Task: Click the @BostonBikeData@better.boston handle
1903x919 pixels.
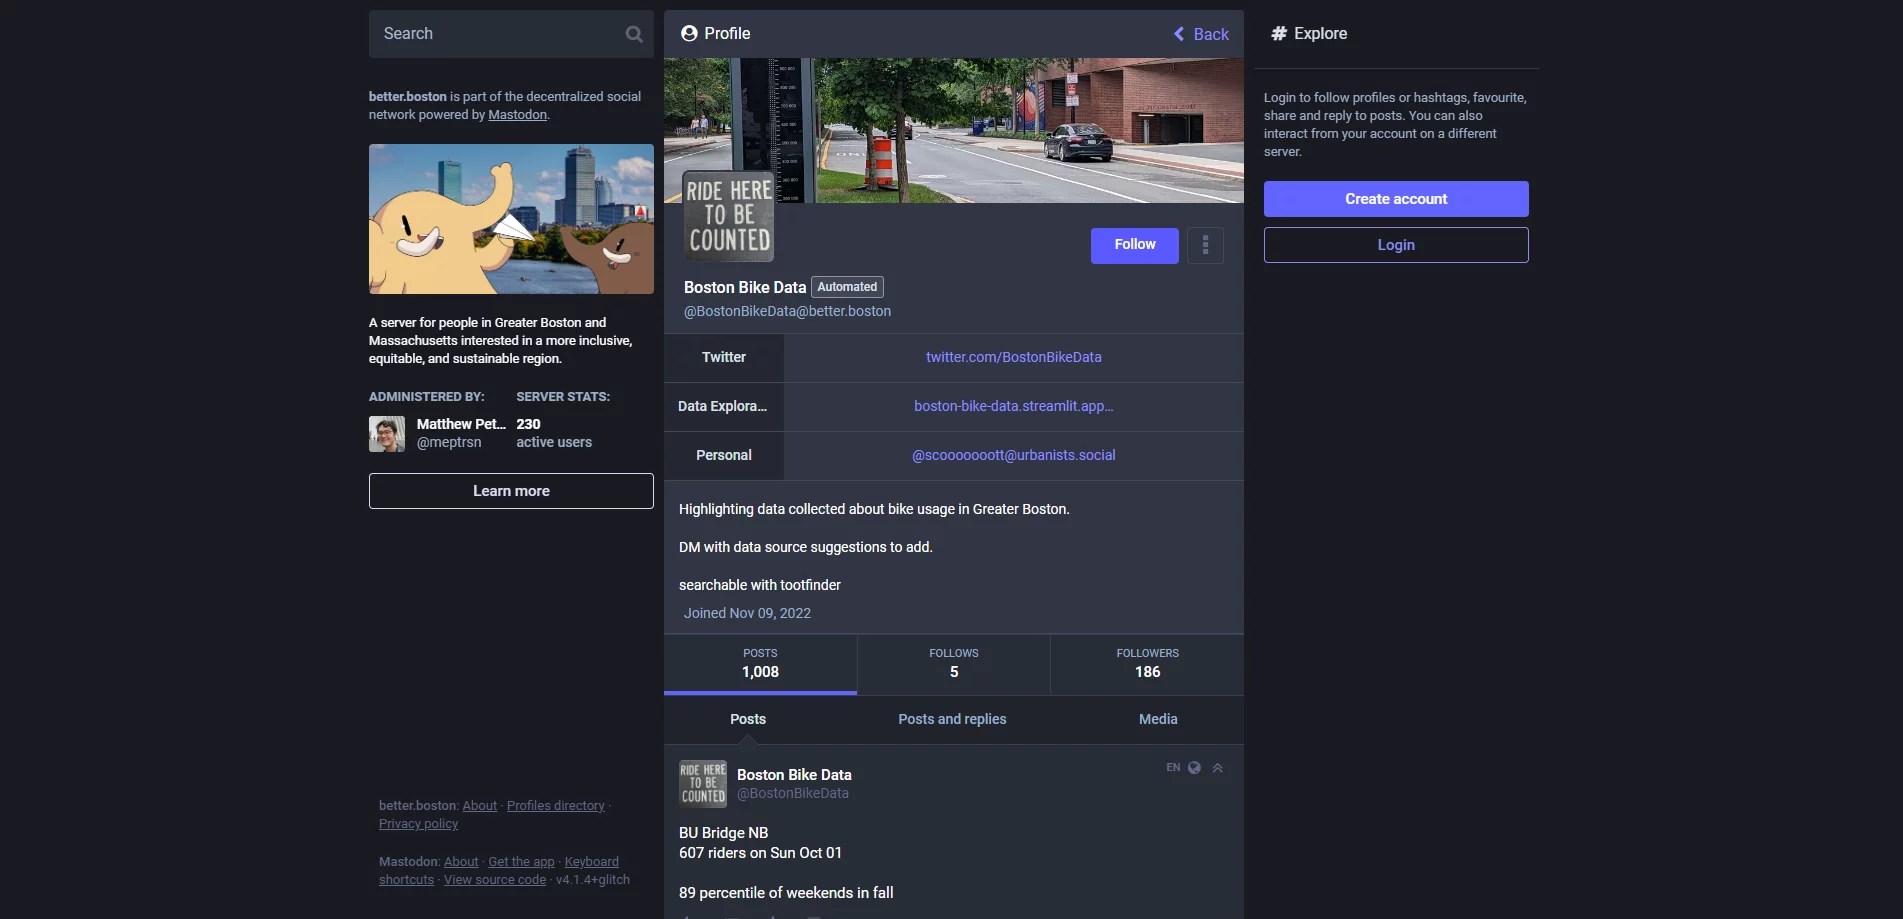Action: click(x=787, y=311)
